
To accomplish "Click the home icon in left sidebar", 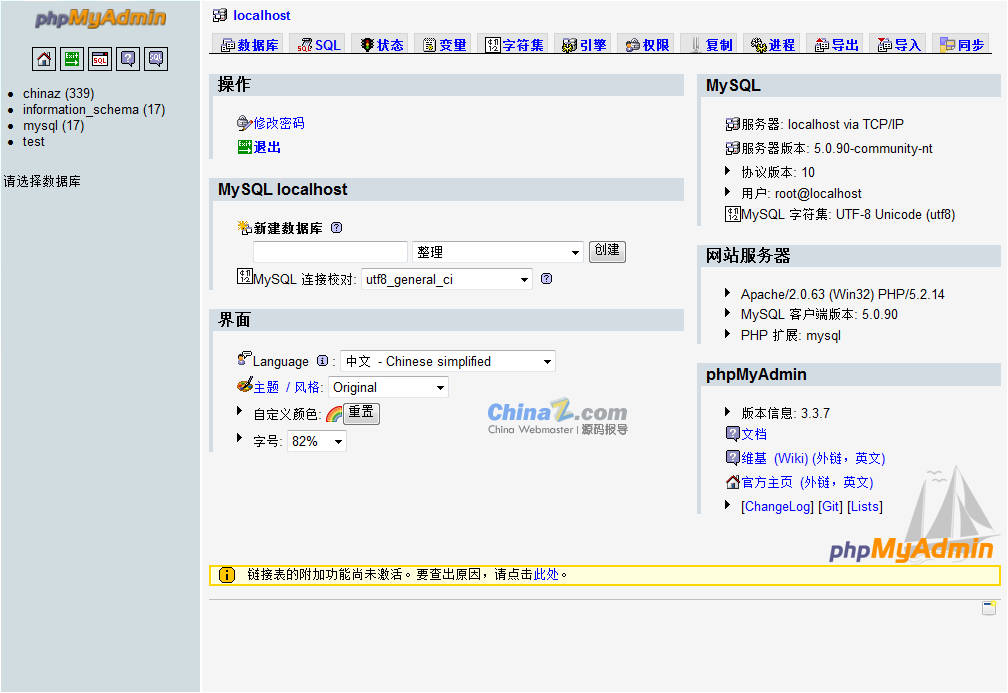I will click(44, 59).
